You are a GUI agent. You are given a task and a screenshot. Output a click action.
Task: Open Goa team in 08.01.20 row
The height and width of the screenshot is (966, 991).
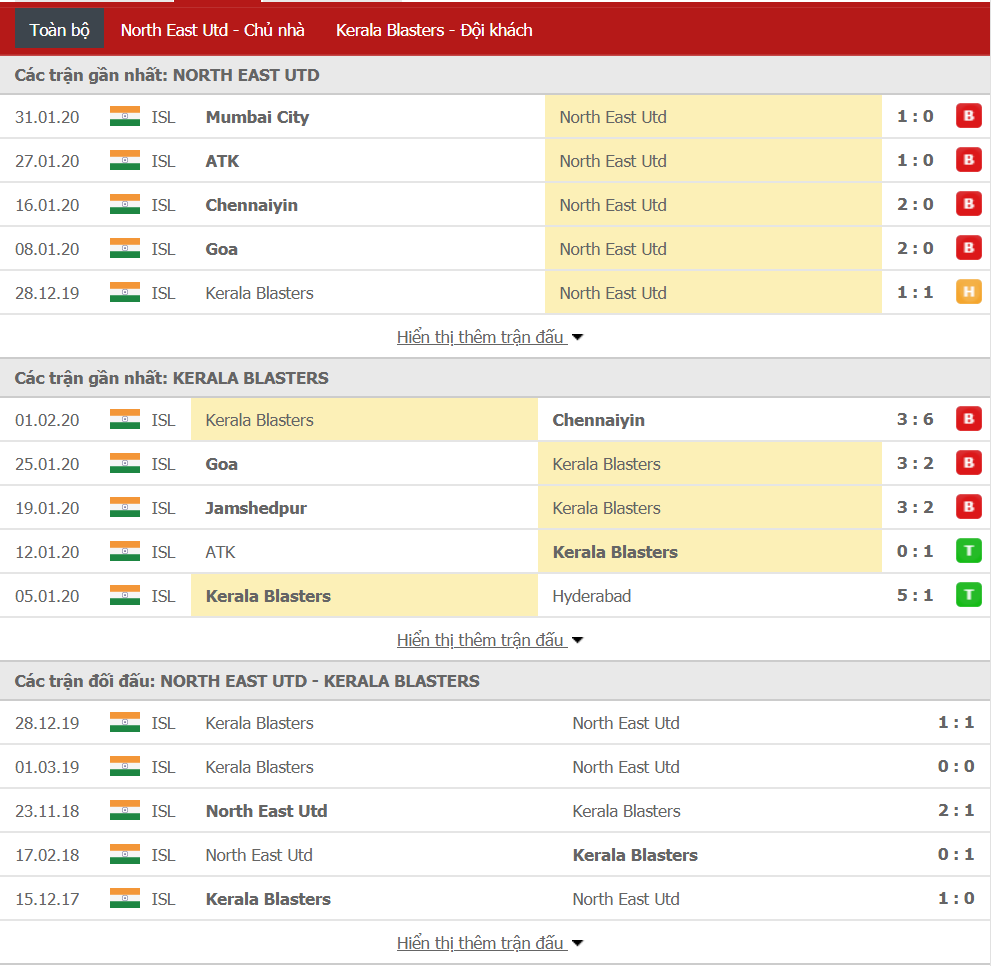click(x=221, y=249)
